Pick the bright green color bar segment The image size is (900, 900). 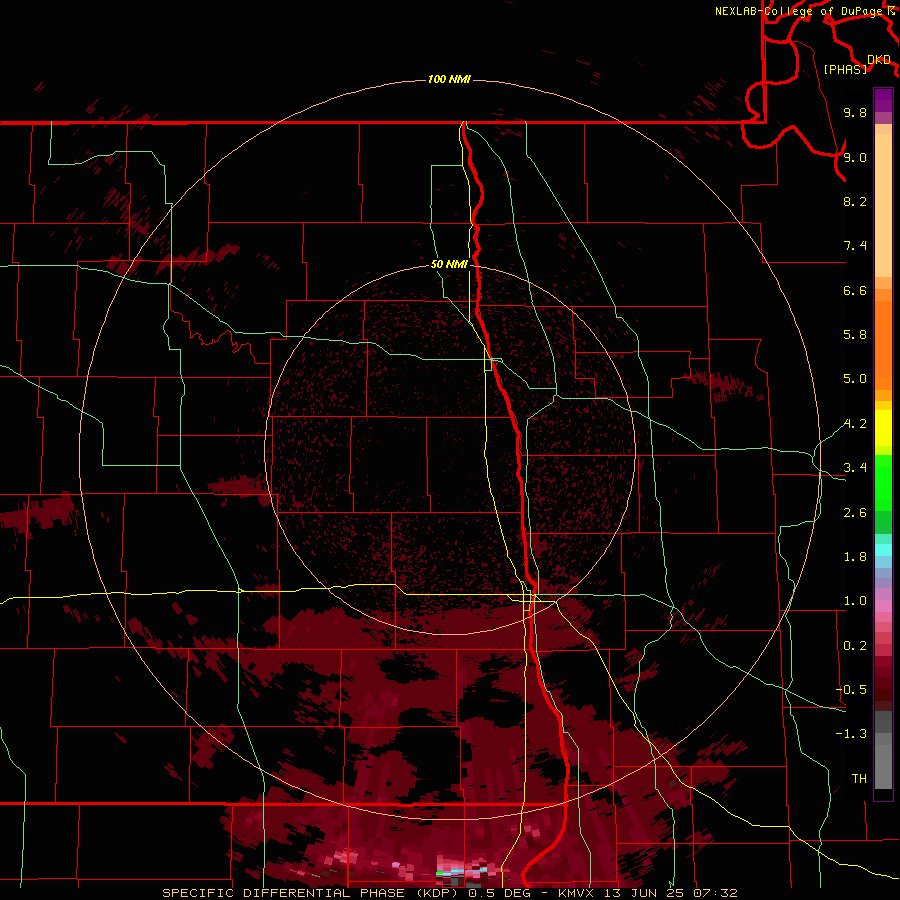tap(883, 483)
